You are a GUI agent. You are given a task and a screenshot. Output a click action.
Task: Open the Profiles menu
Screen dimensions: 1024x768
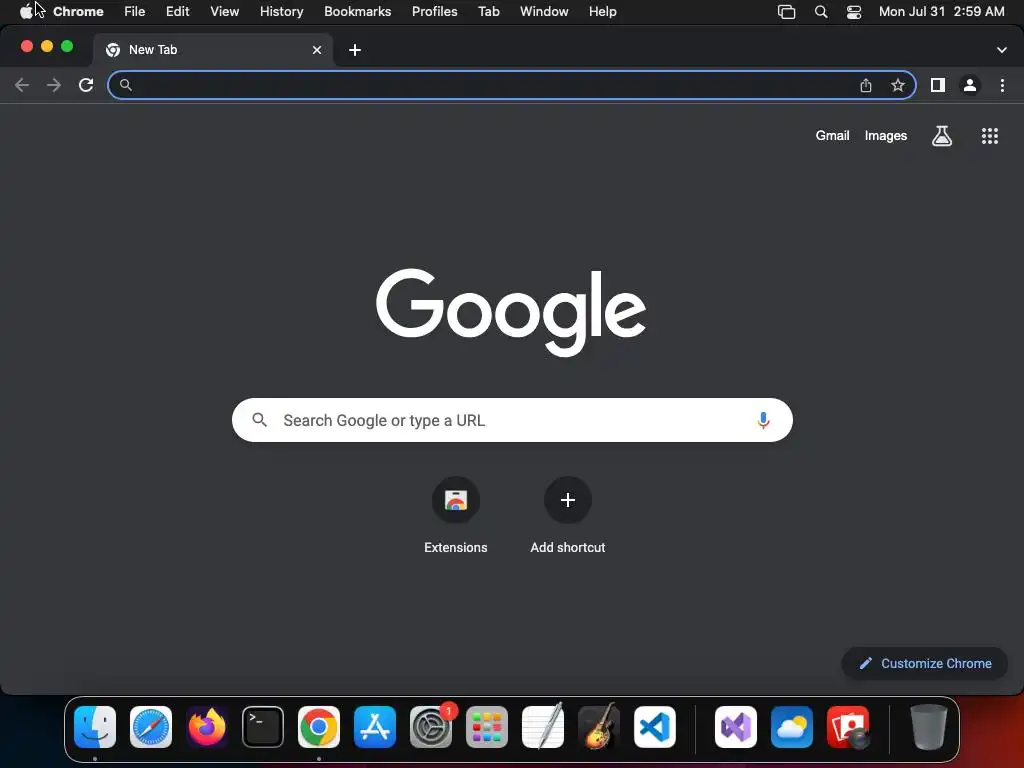click(x=434, y=11)
